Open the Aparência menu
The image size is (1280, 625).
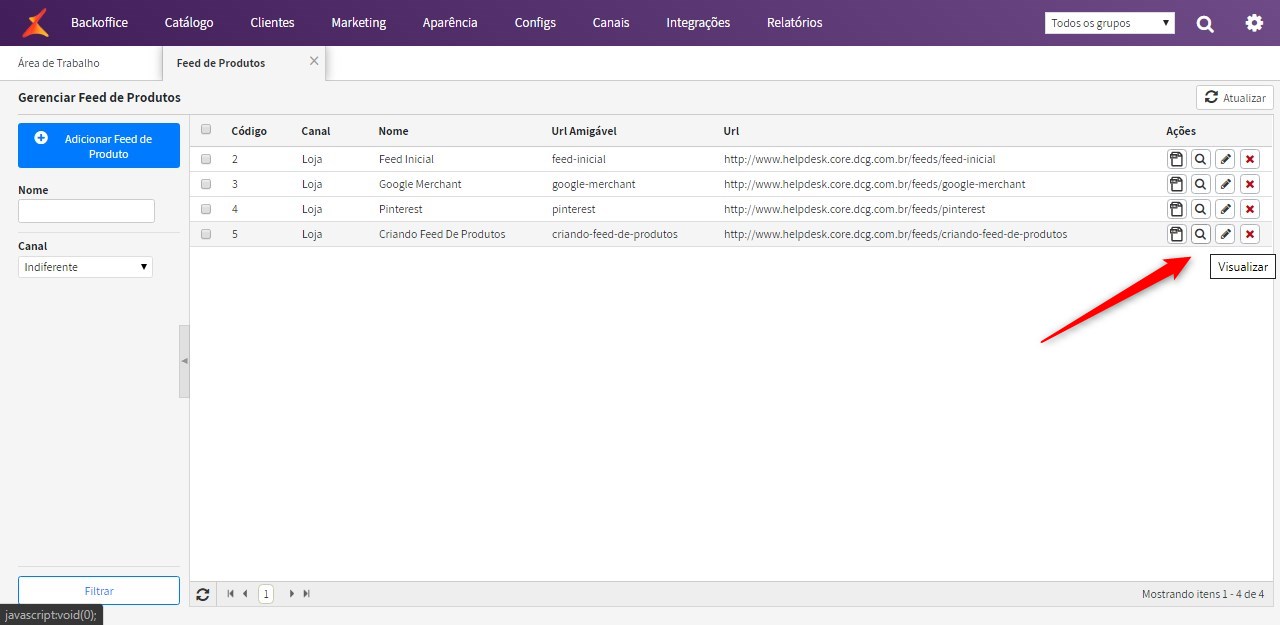[x=450, y=23]
